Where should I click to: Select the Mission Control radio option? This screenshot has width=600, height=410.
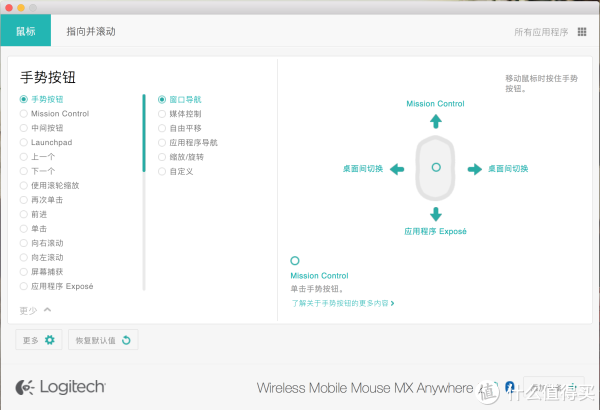tap(24, 114)
